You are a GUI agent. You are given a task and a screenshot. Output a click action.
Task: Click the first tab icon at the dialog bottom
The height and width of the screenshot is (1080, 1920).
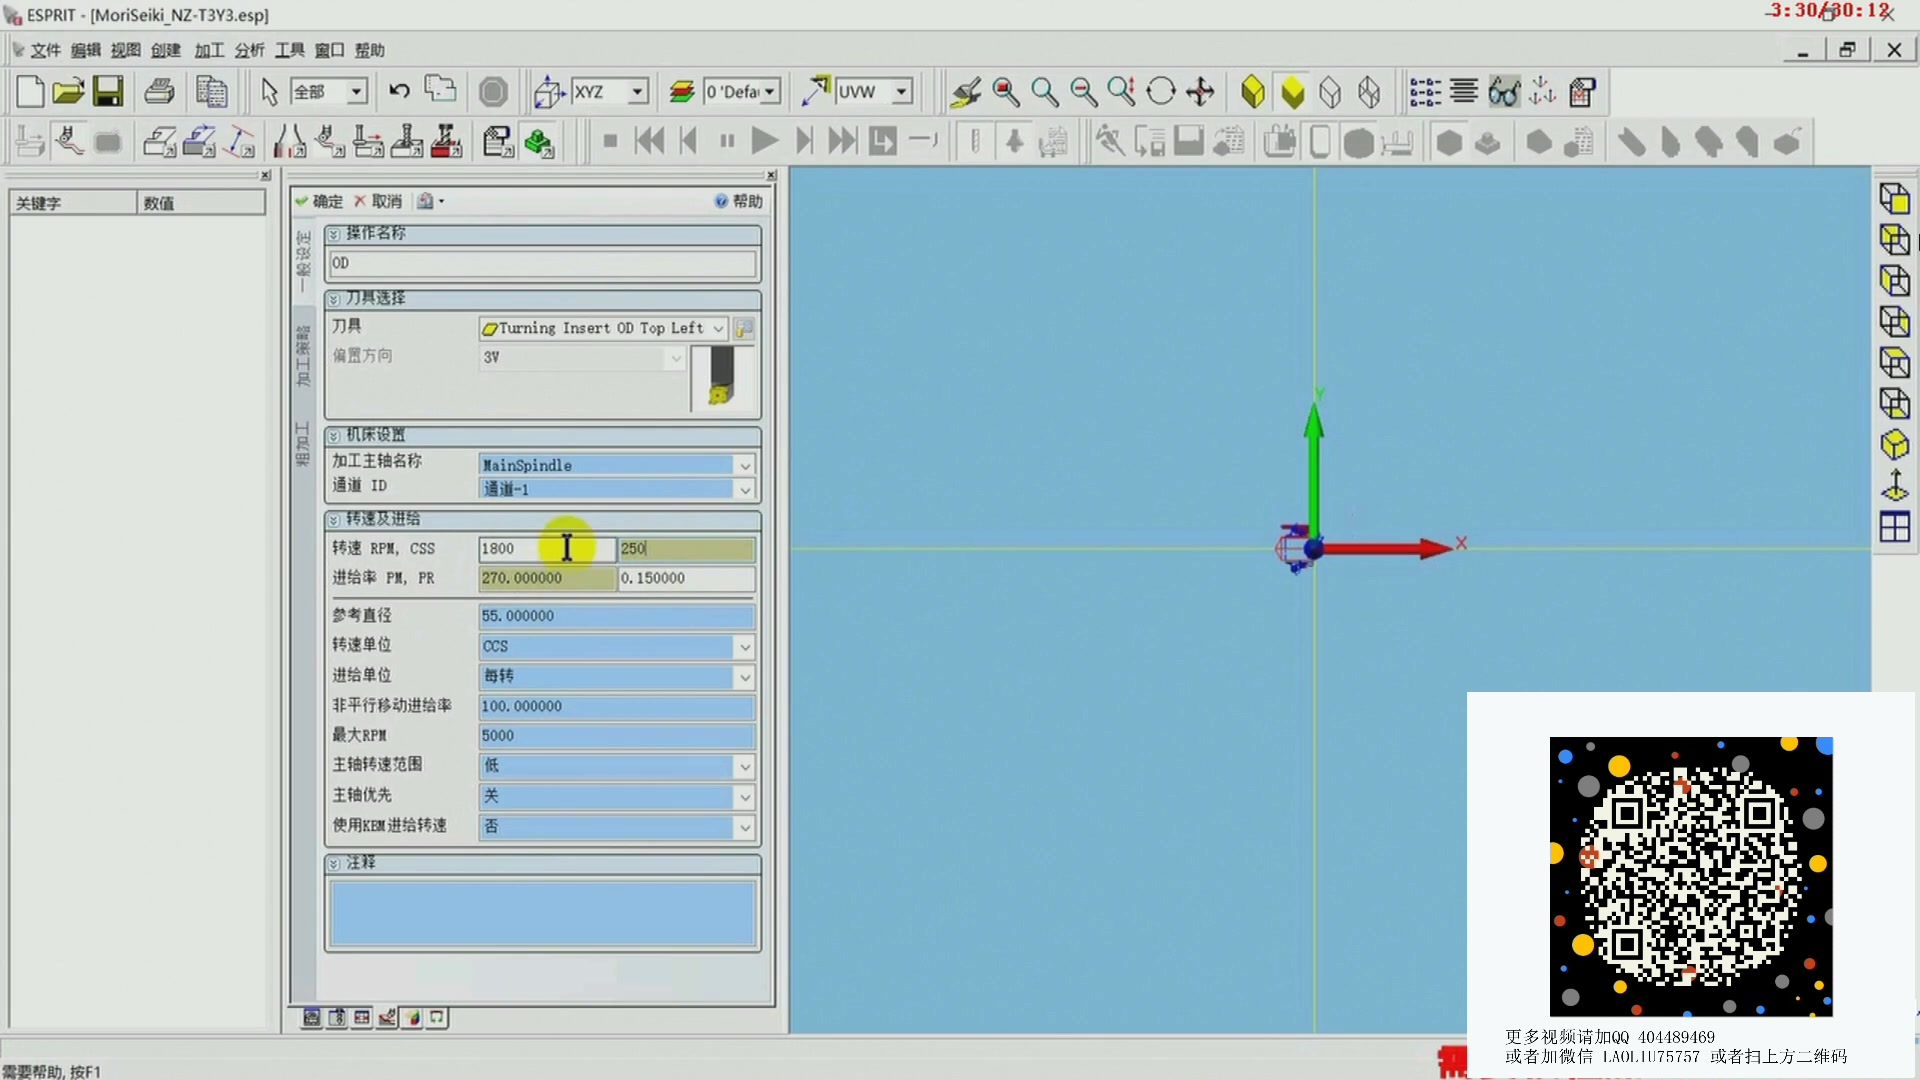(x=312, y=1017)
